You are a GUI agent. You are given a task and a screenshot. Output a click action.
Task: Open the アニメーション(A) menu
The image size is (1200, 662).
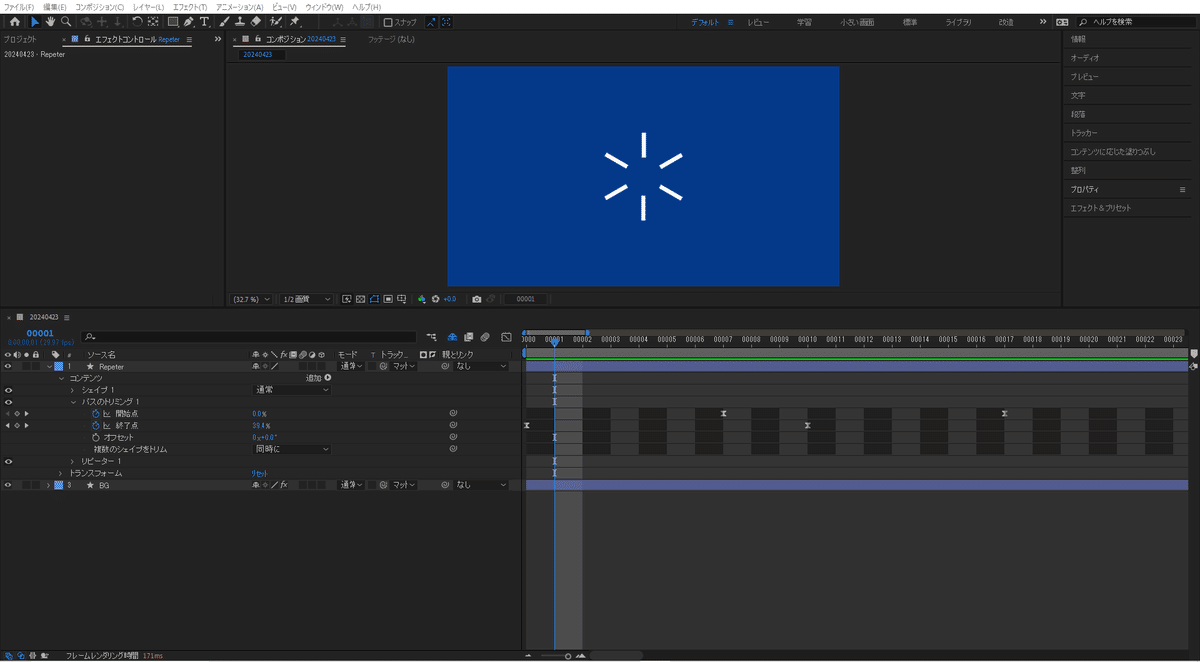point(240,7)
